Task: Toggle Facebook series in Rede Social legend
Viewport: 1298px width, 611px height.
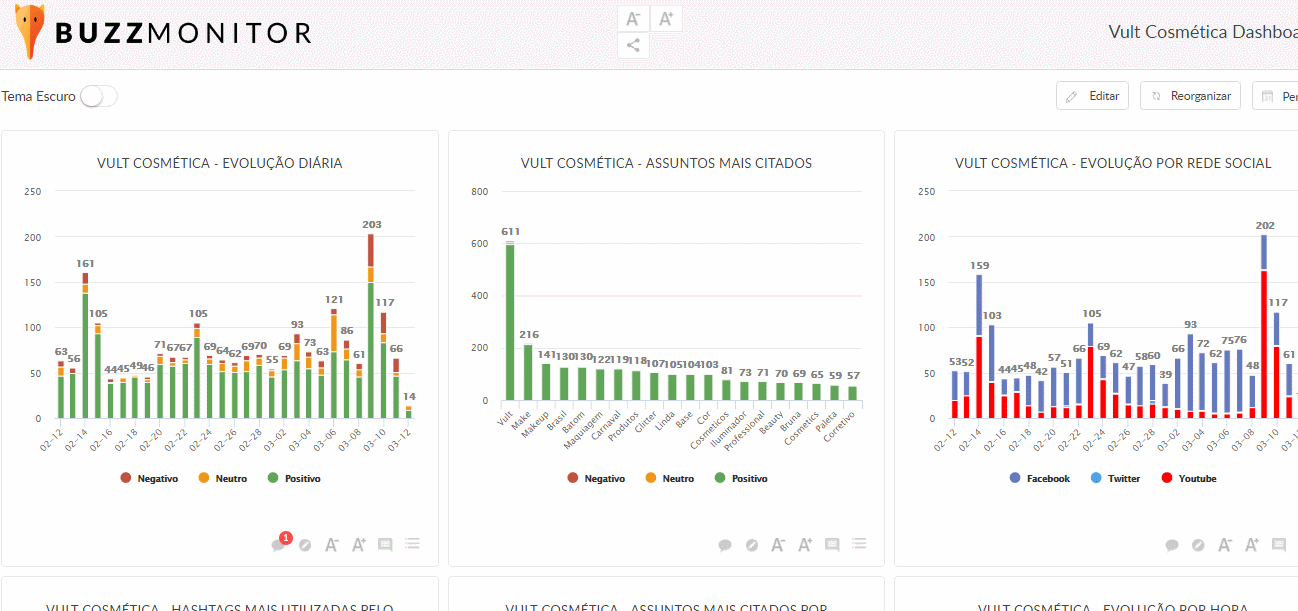Action: (x=1039, y=479)
